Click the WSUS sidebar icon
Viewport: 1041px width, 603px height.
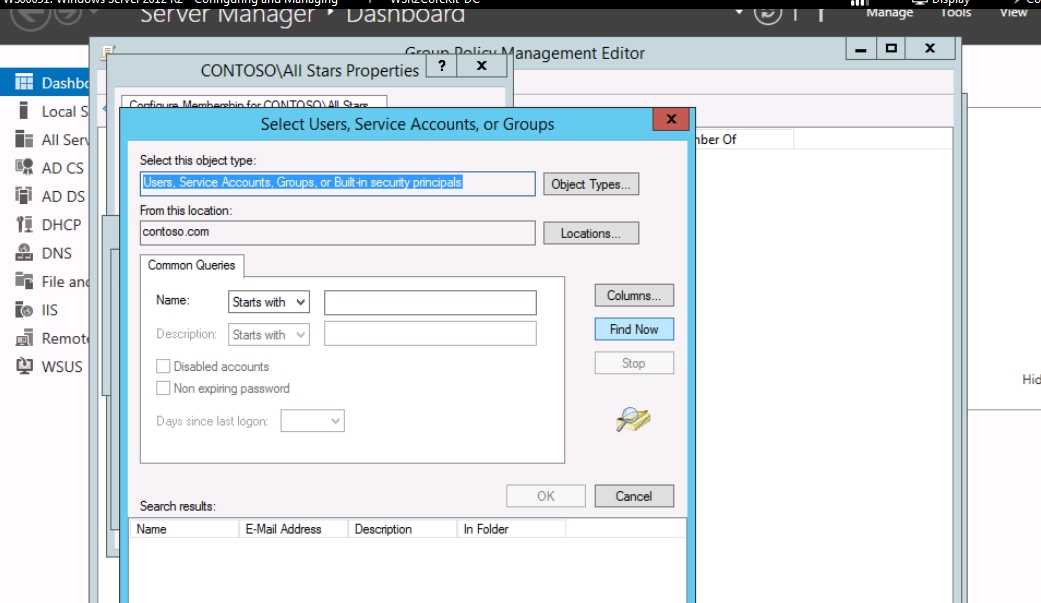(25, 366)
